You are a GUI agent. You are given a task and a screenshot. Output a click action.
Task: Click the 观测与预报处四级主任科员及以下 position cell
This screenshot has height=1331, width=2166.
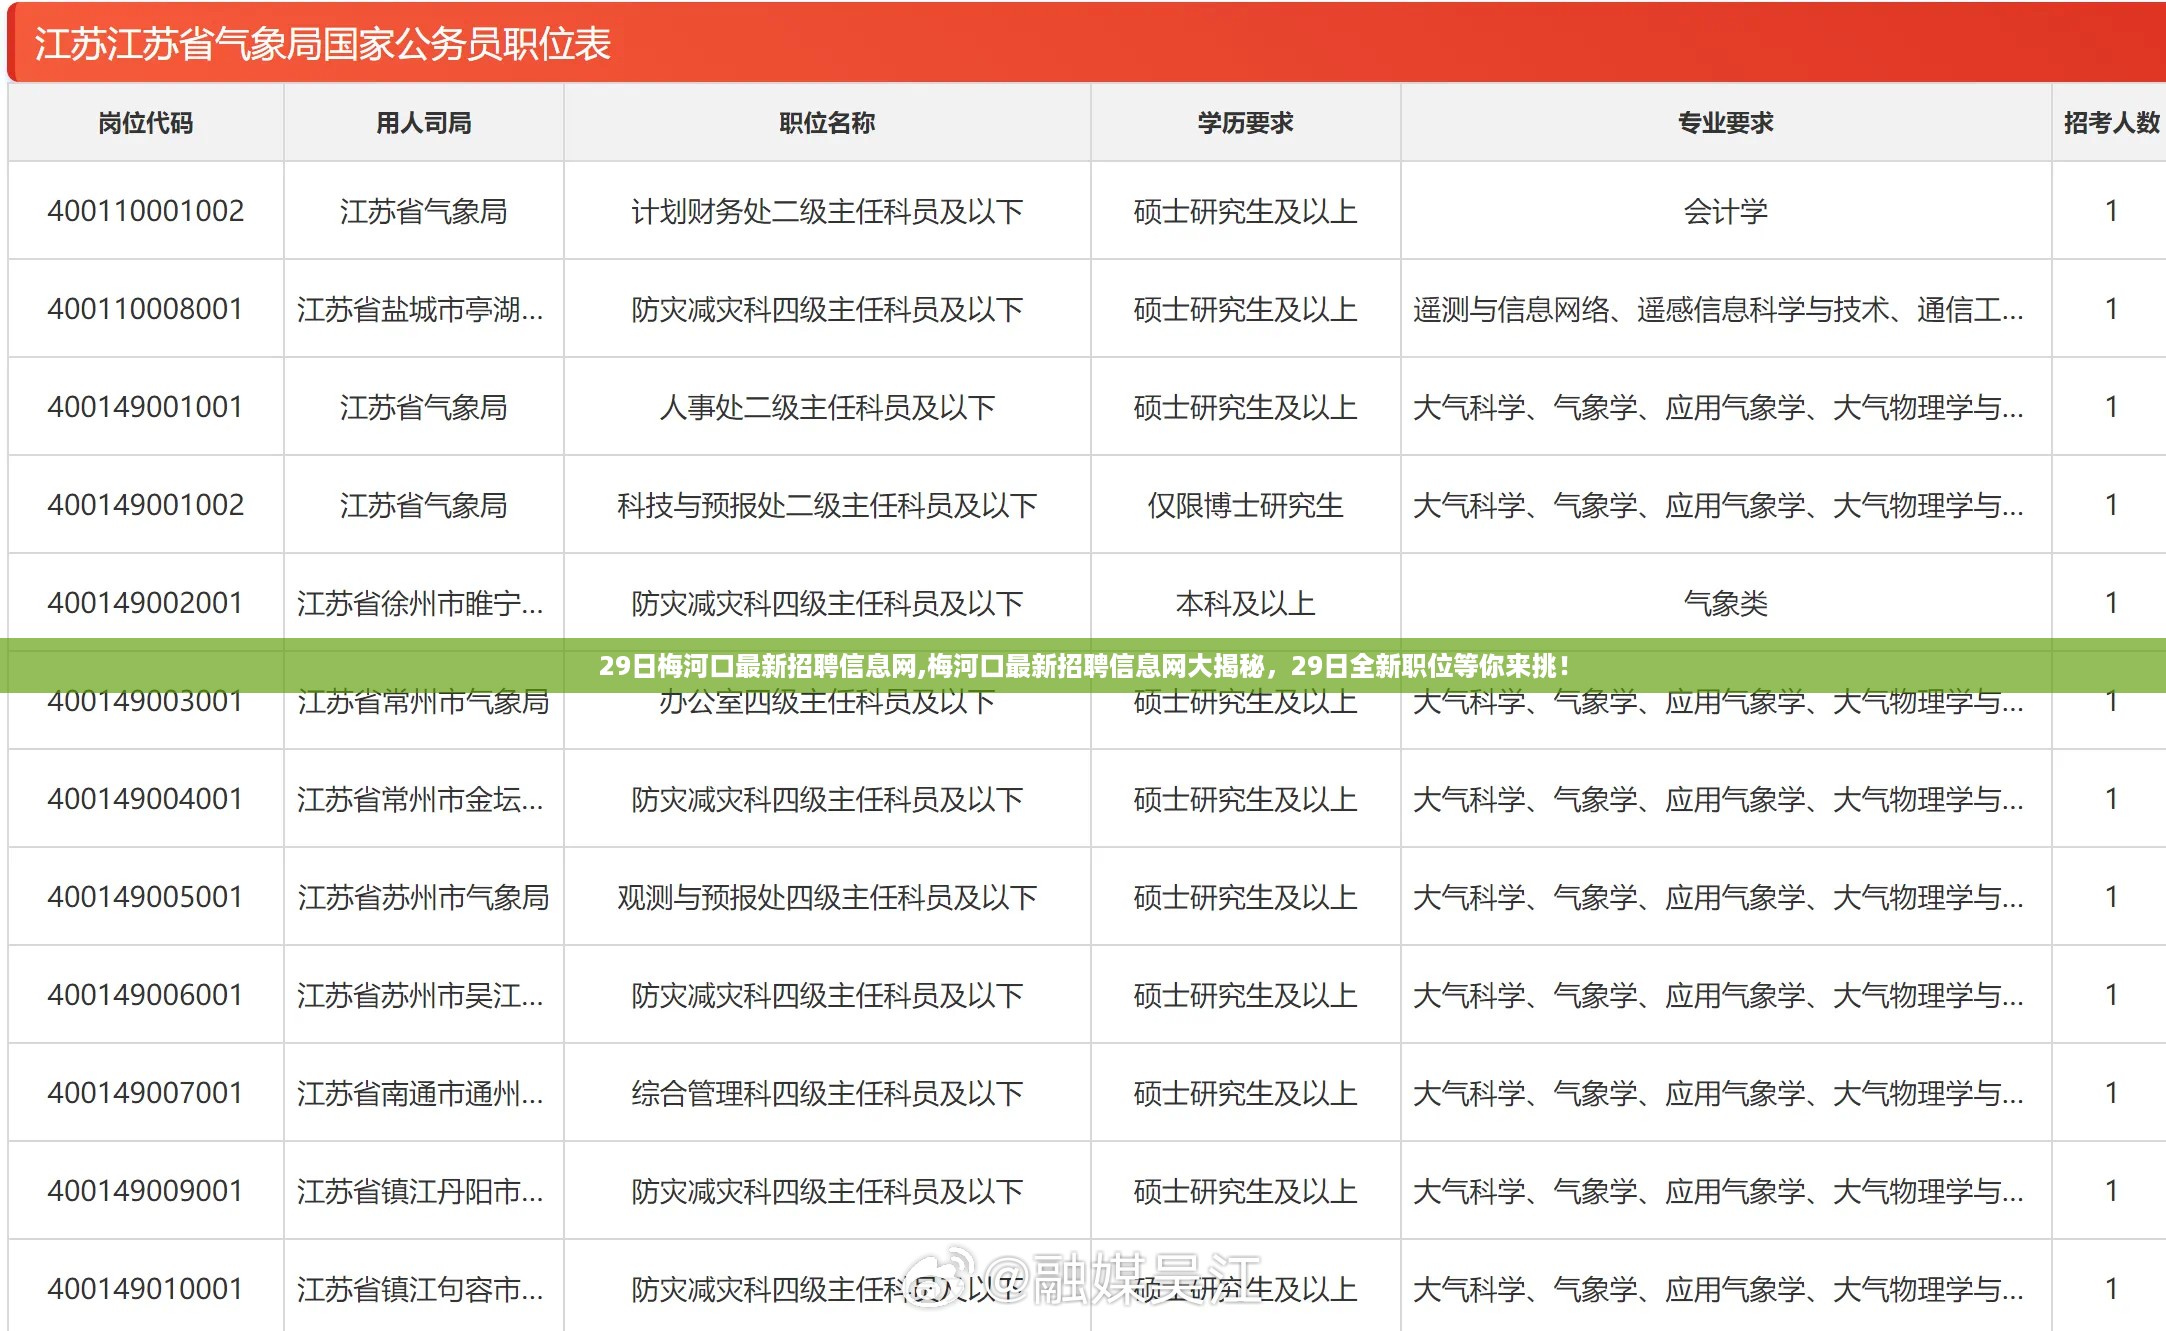coord(827,897)
